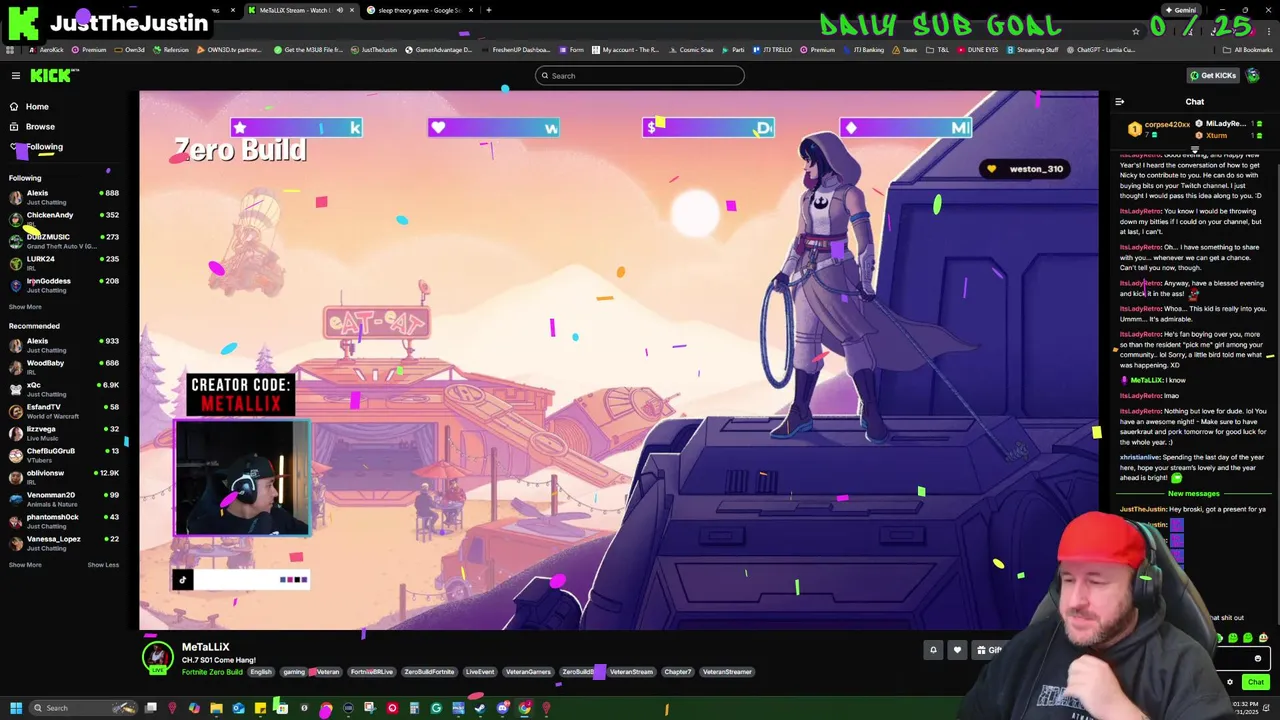Open xQc channel in Recommended

coord(64,389)
